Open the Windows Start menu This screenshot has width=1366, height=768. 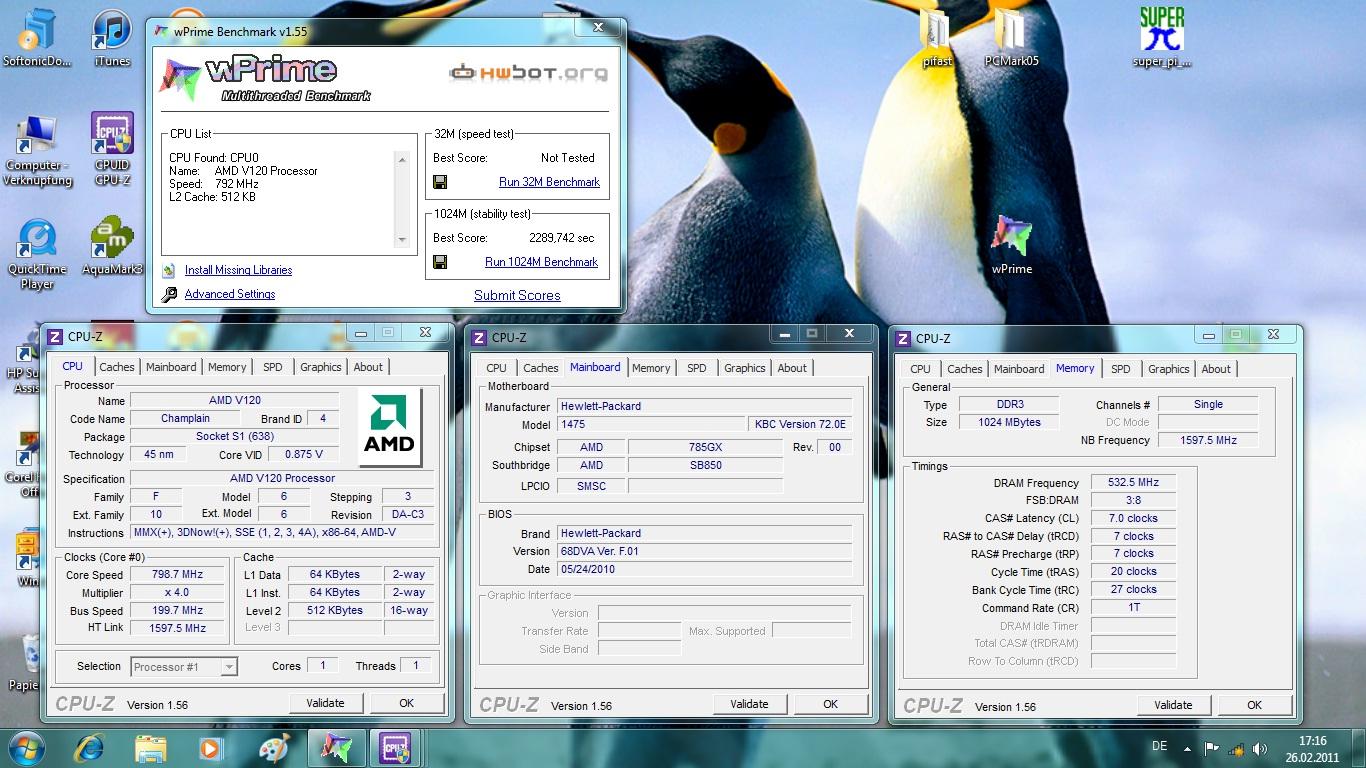click(x=26, y=748)
